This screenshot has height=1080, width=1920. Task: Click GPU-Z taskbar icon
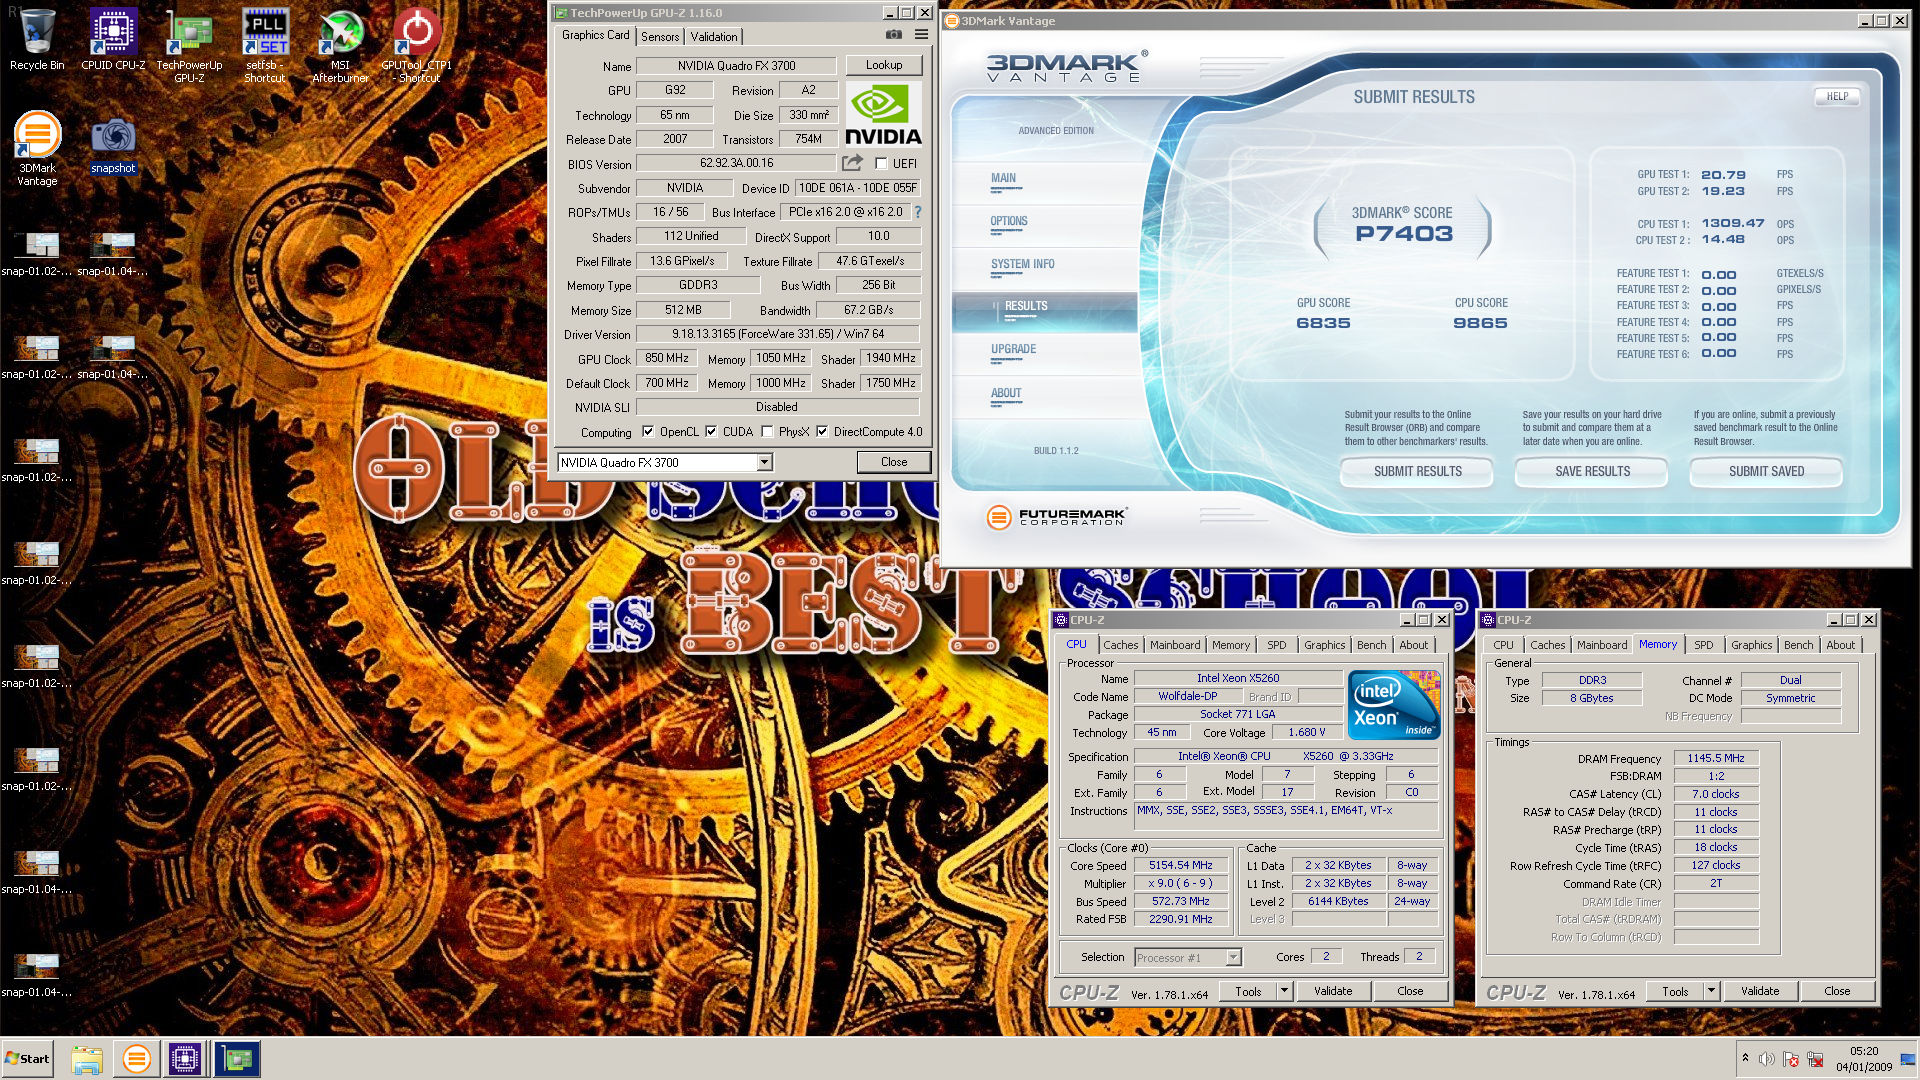pos(237,1059)
